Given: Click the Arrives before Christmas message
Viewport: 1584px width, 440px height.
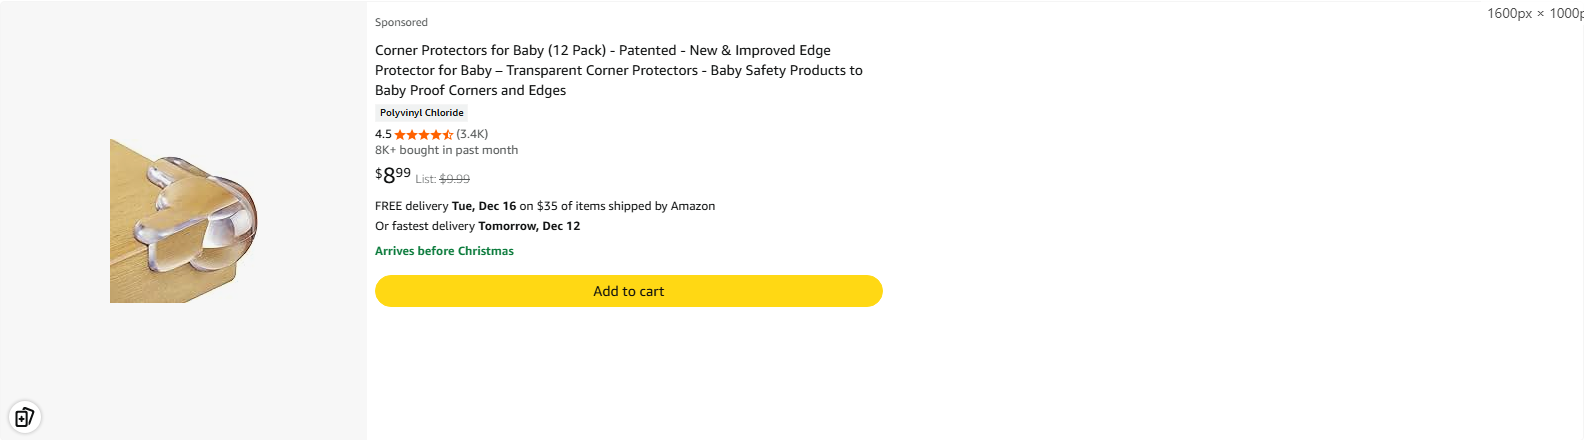Looking at the screenshot, I should [444, 251].
